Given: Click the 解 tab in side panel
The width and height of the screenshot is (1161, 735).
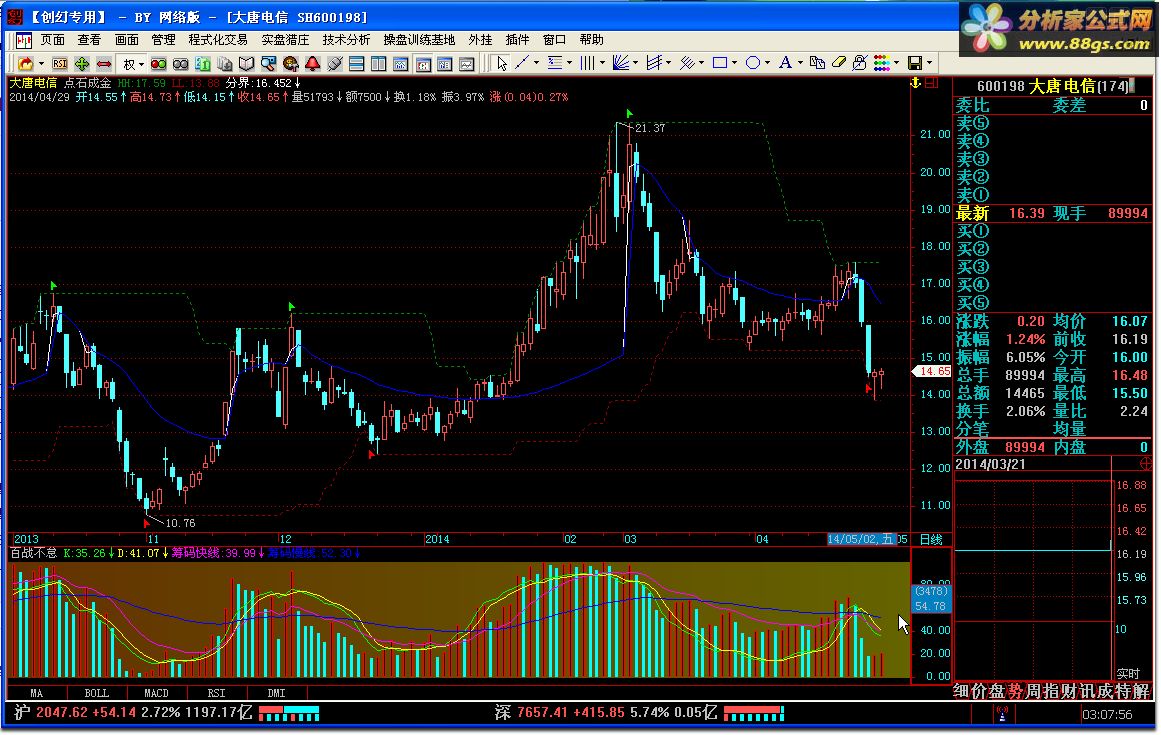Looking at the screenshot, I should click(1141, 691).
